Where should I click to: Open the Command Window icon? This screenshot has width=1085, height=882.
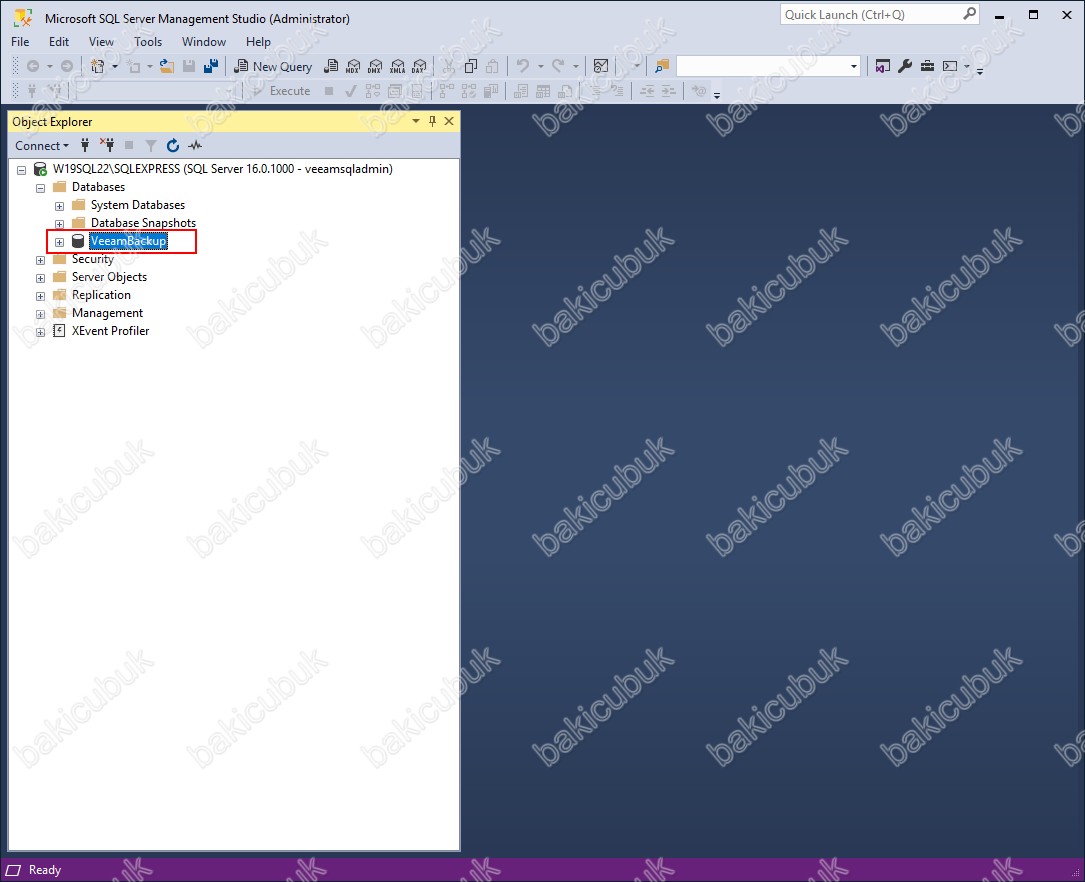(950, 66)
